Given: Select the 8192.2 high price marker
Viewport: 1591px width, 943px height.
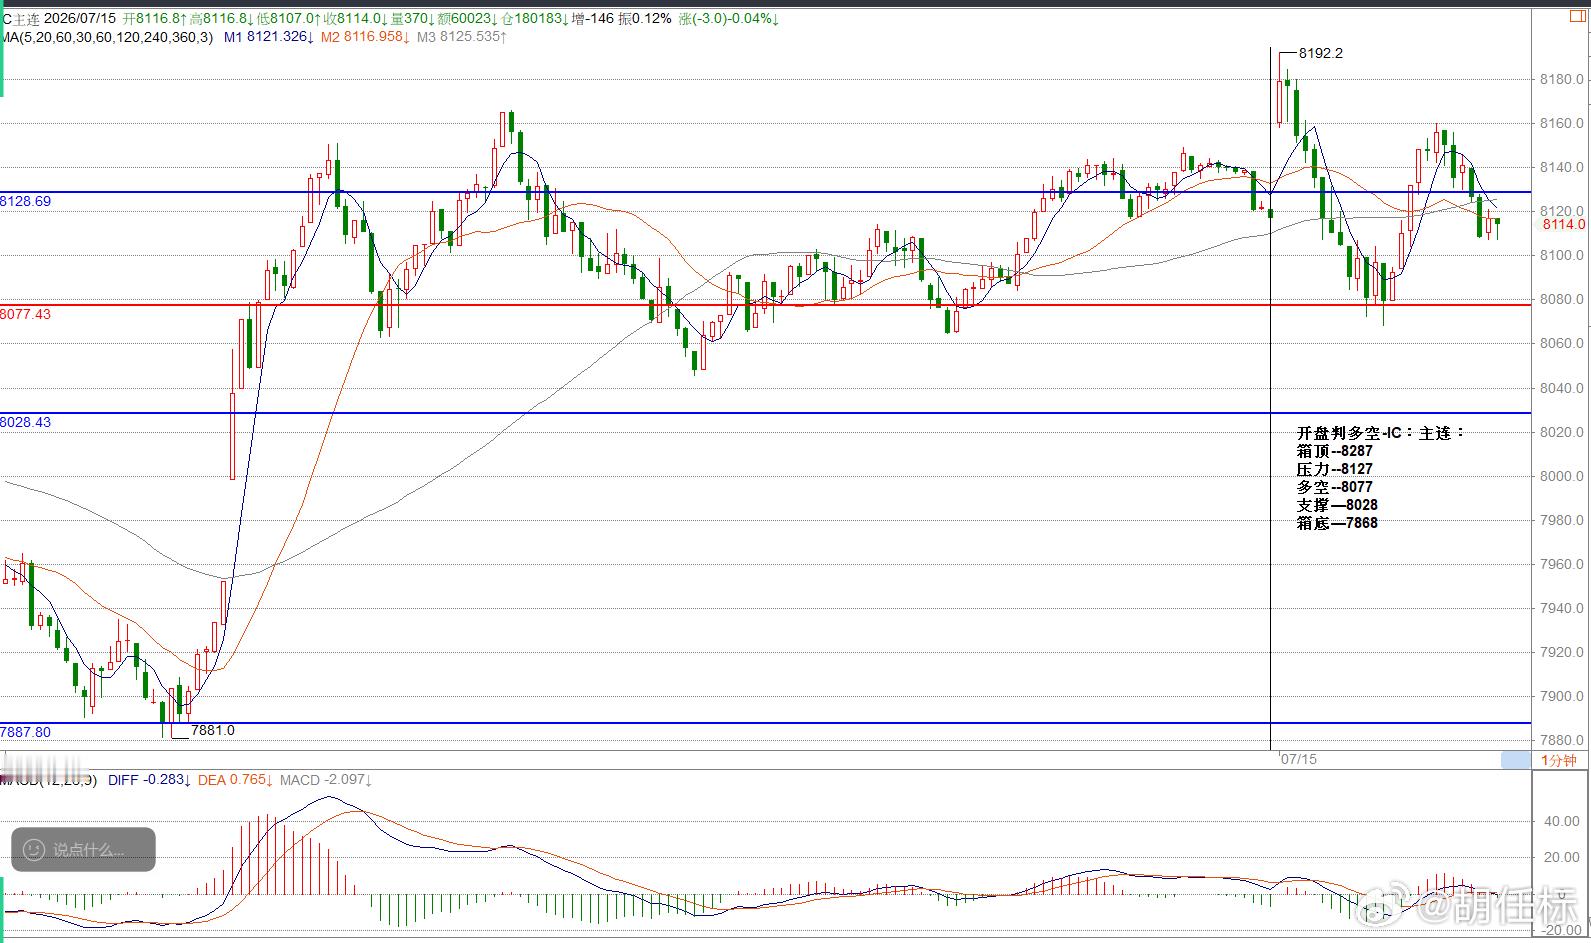Looking at the screenshot, I should point(1321,53).
